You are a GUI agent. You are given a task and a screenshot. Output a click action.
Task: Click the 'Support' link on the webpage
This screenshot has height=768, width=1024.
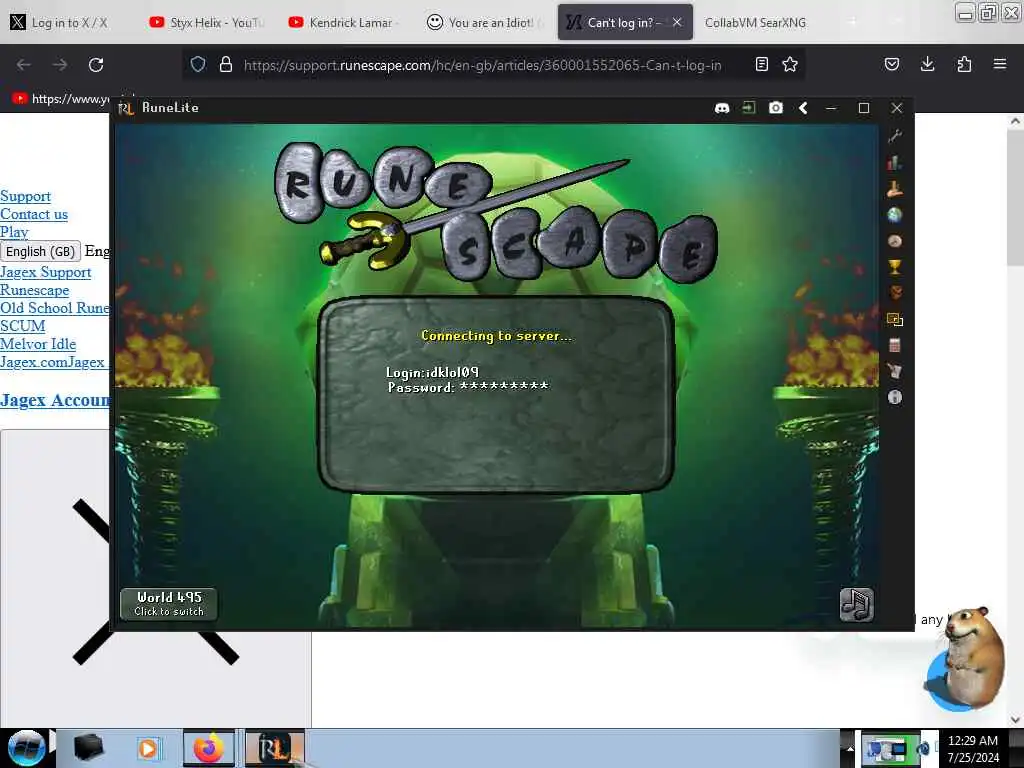[25, 196]
